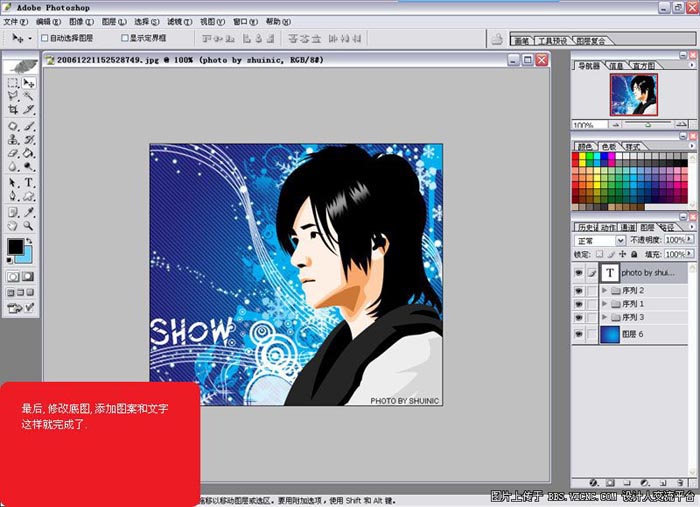Select the Eraser tool
This screenshot has width=700, height=507.
(13, 153)
